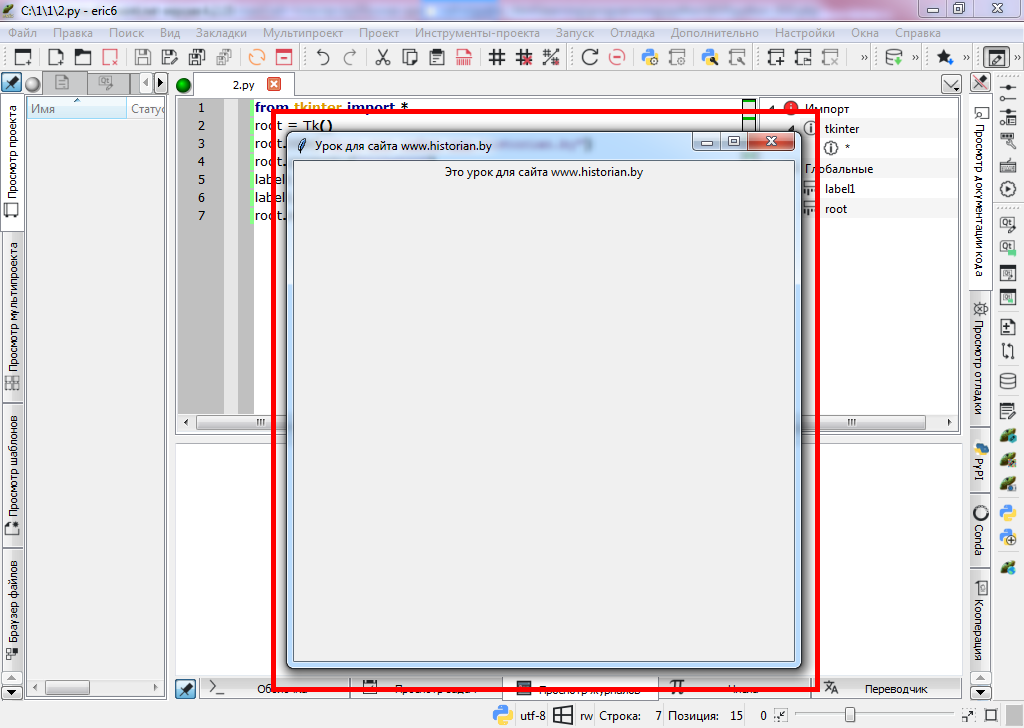Open the Запуск menu
This screenshot has height=728, width=1024.
pos(574,32)
